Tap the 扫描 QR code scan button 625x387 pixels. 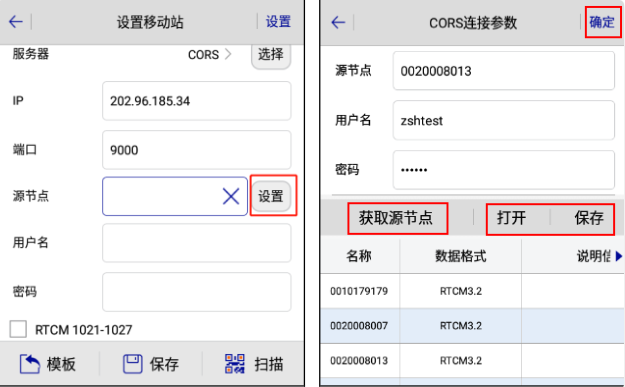coord(254,364)
